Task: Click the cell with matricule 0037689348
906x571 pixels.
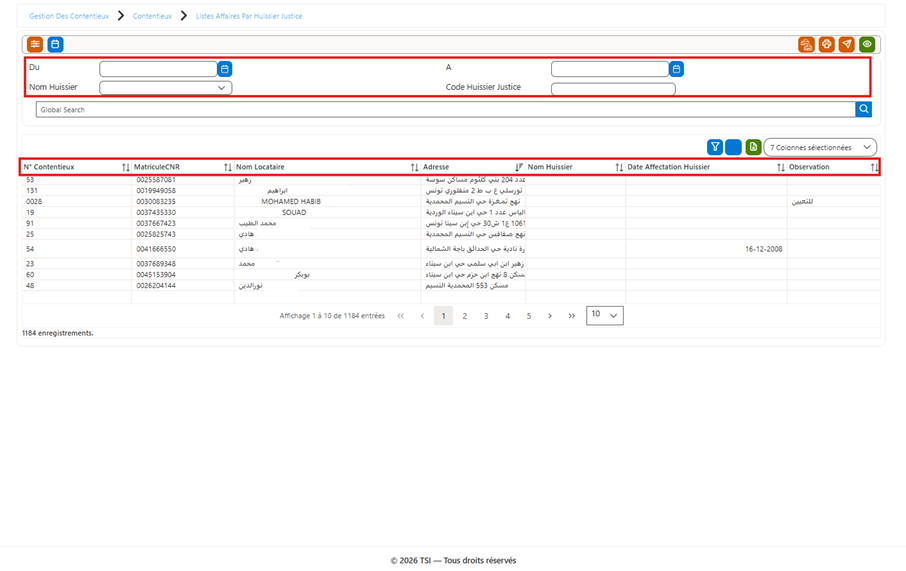Action: pyautogui.click(x=183, y=264)
